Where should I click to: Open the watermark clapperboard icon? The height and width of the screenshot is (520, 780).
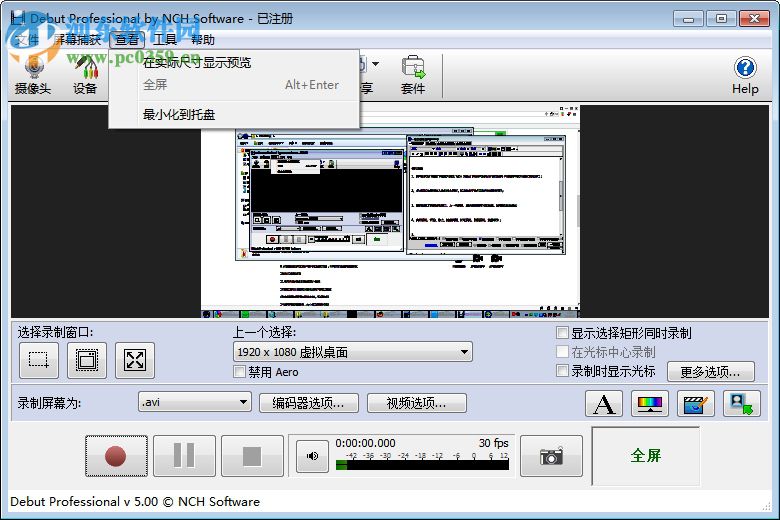[696, 404]
